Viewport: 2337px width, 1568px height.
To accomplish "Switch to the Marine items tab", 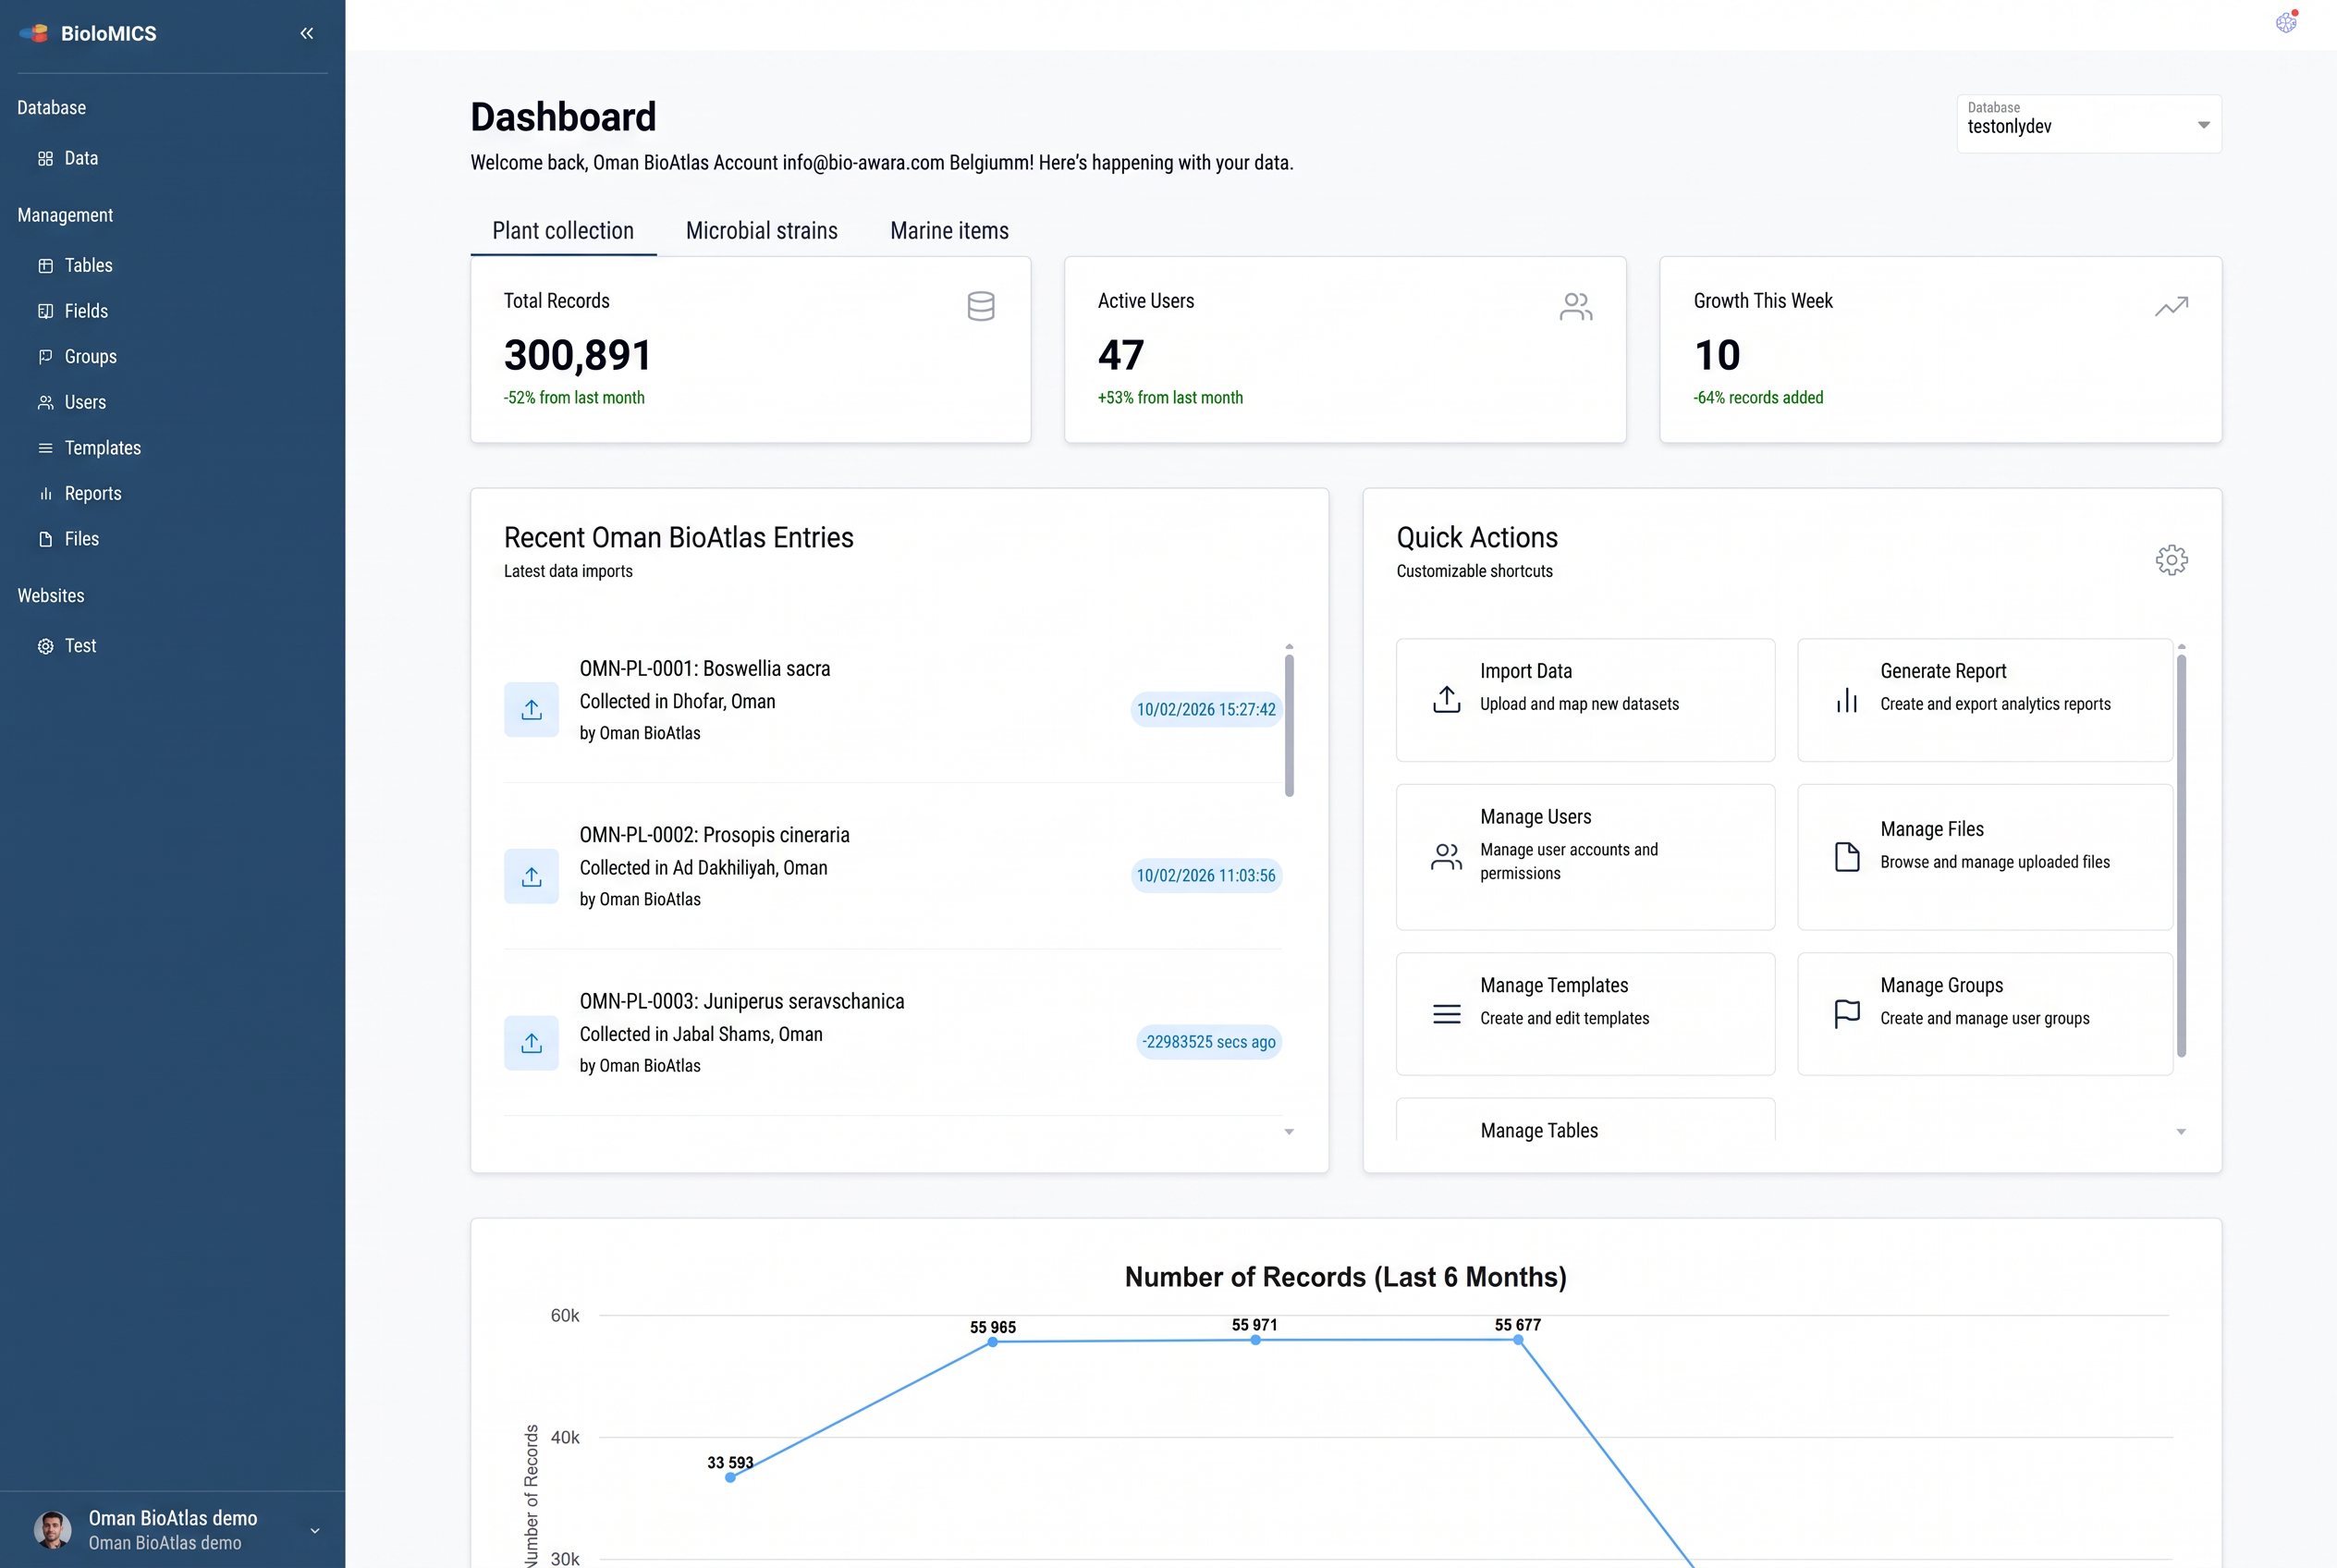I will click(x=949, y=231).
